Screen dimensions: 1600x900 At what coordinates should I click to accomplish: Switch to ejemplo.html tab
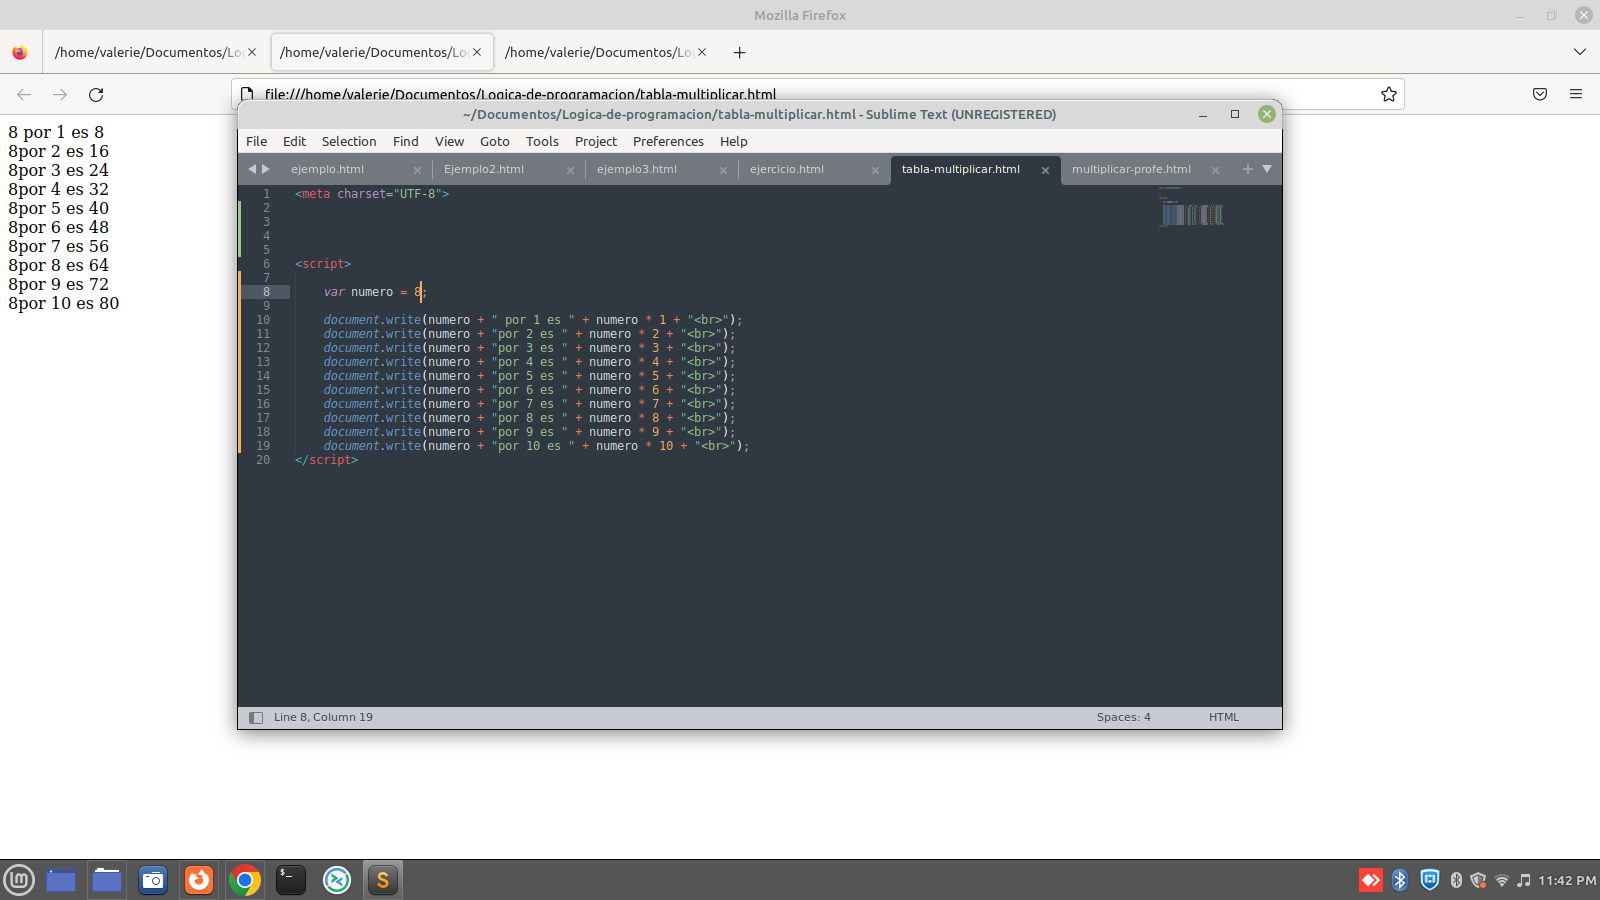tap(328, 169)
